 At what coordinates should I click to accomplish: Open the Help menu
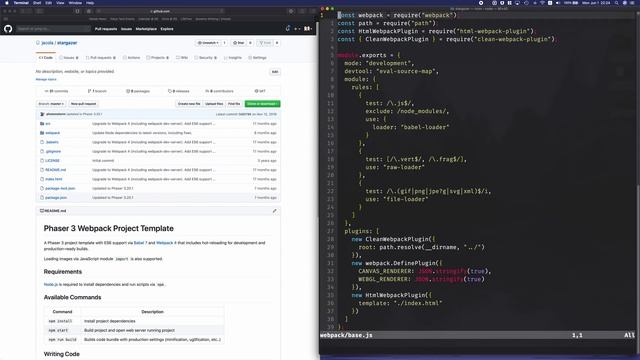tap(90, 3)
